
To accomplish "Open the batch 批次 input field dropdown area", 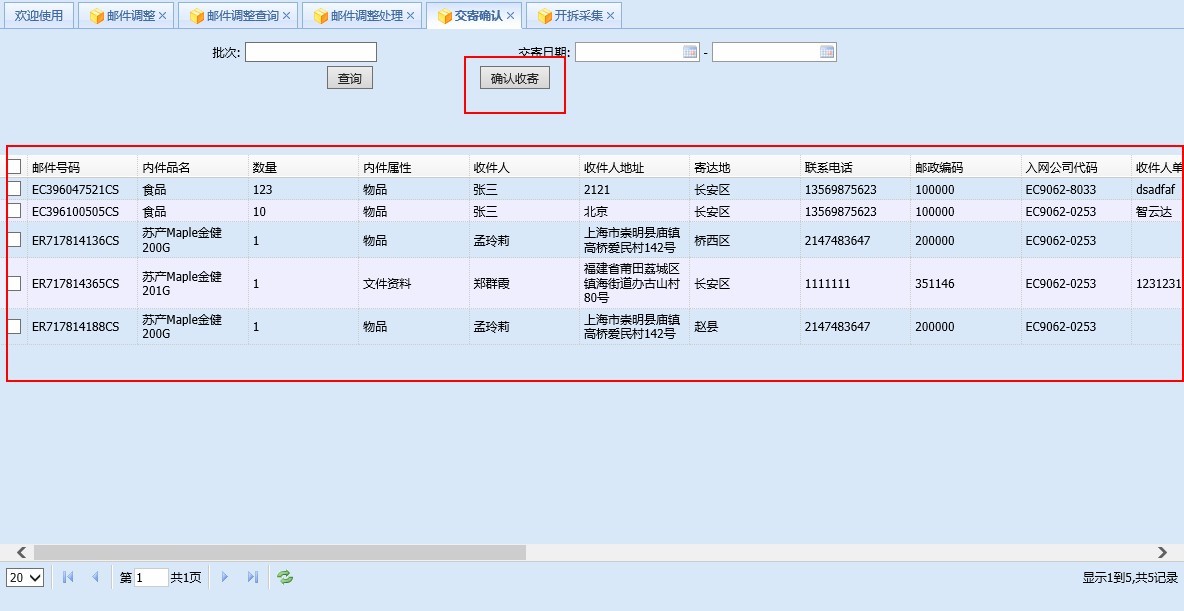I will click(x=310, y=51).
